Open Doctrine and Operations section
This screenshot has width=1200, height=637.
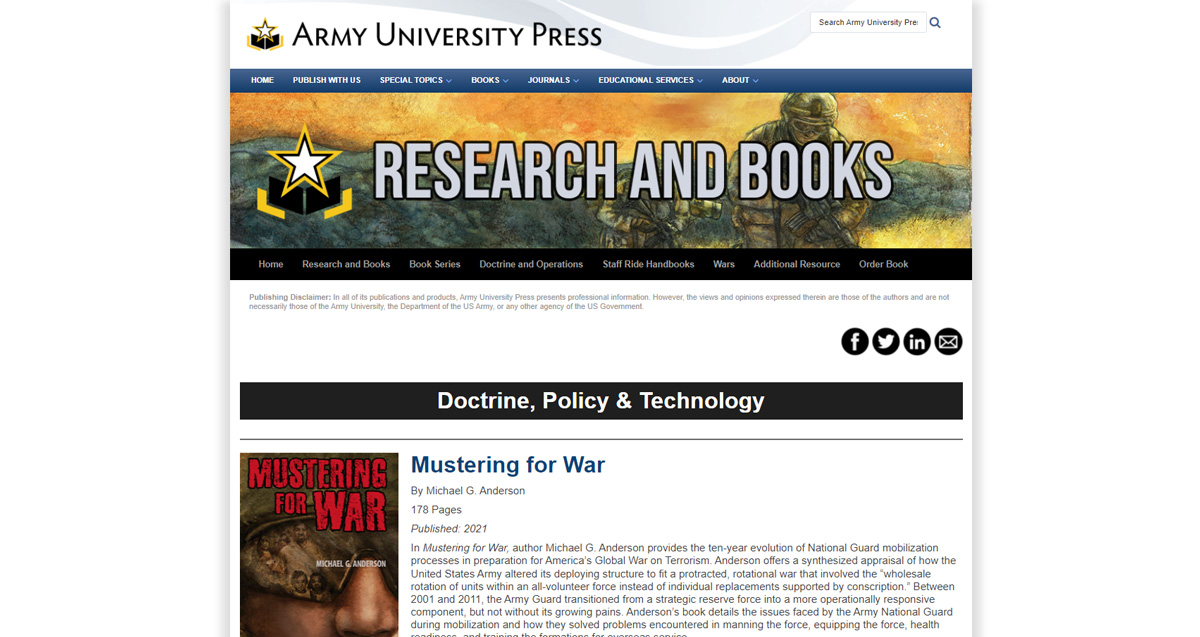531,264
